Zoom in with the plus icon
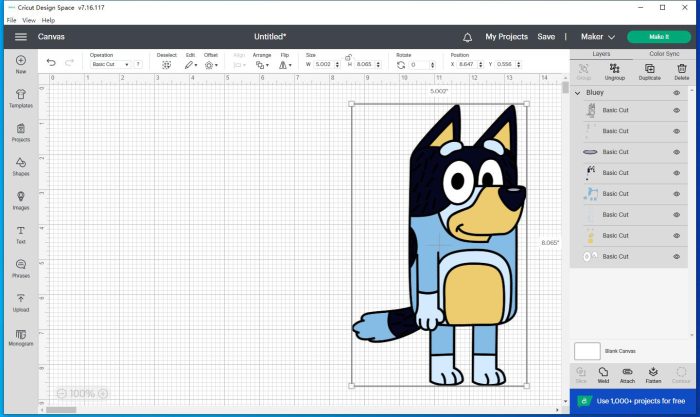This screenshot has width=700, height=417. click(x=103, y=393)
